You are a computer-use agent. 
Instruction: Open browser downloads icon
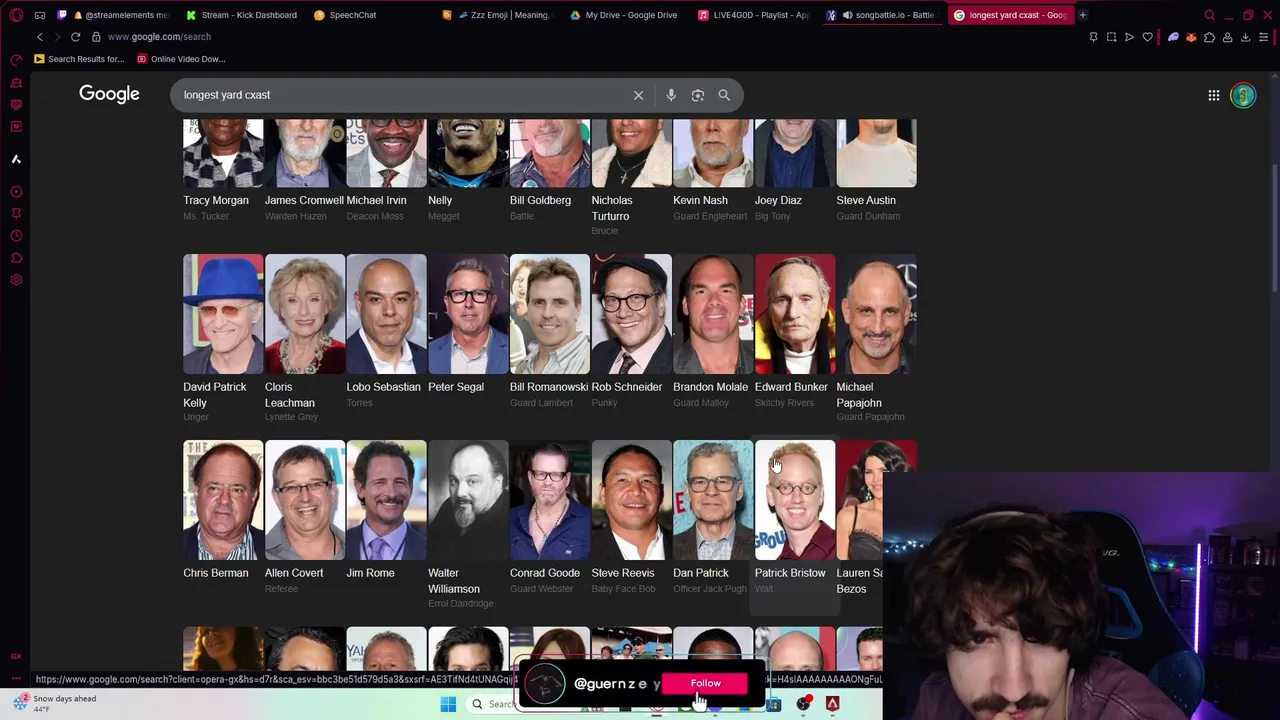(x=1245, y=37)
